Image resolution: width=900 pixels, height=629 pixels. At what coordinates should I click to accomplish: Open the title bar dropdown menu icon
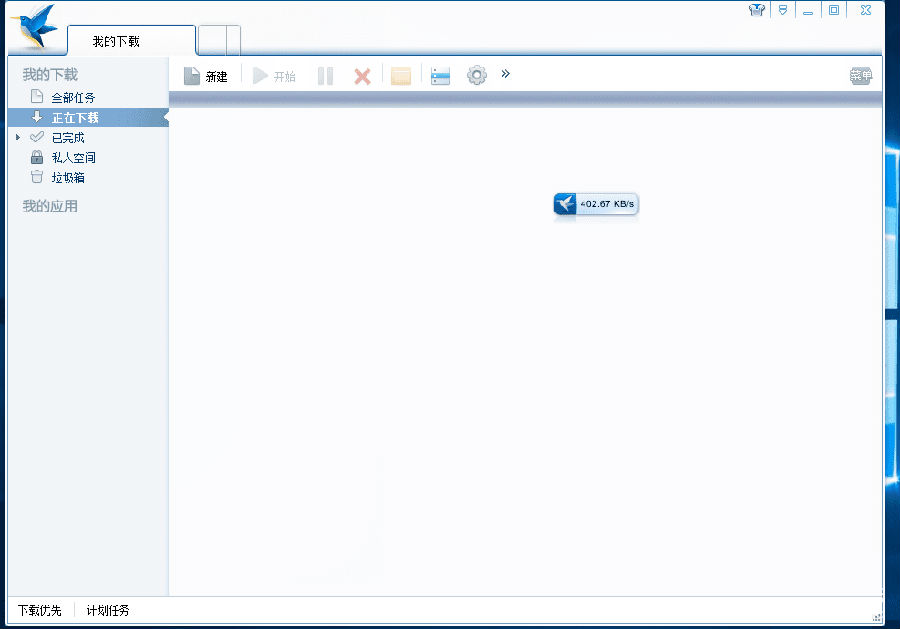coord(783,10)
